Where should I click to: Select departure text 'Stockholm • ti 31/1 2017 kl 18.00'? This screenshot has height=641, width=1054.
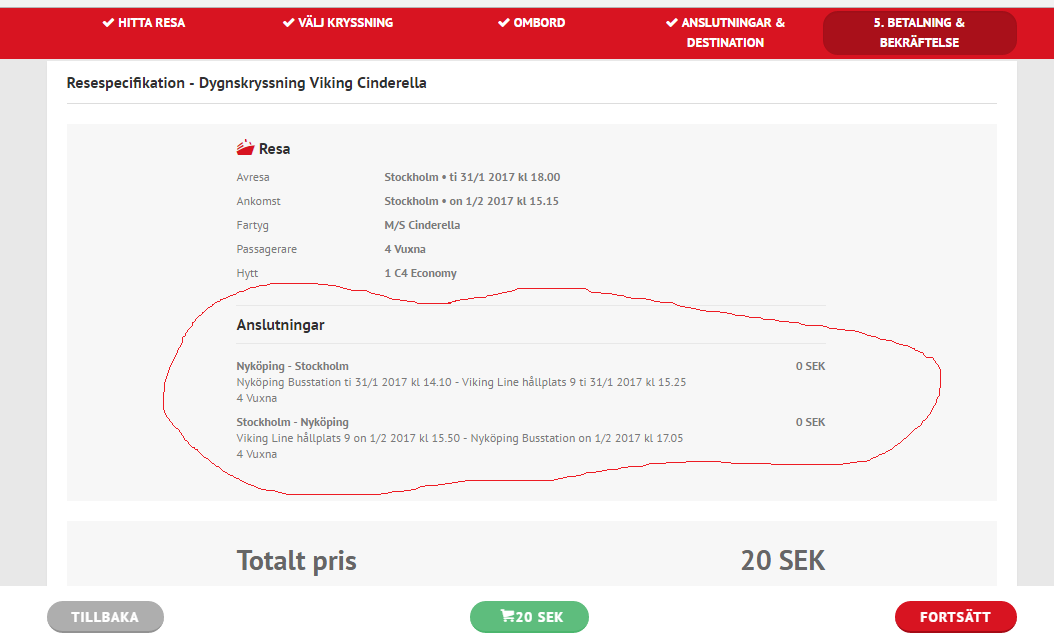(472, 177)
